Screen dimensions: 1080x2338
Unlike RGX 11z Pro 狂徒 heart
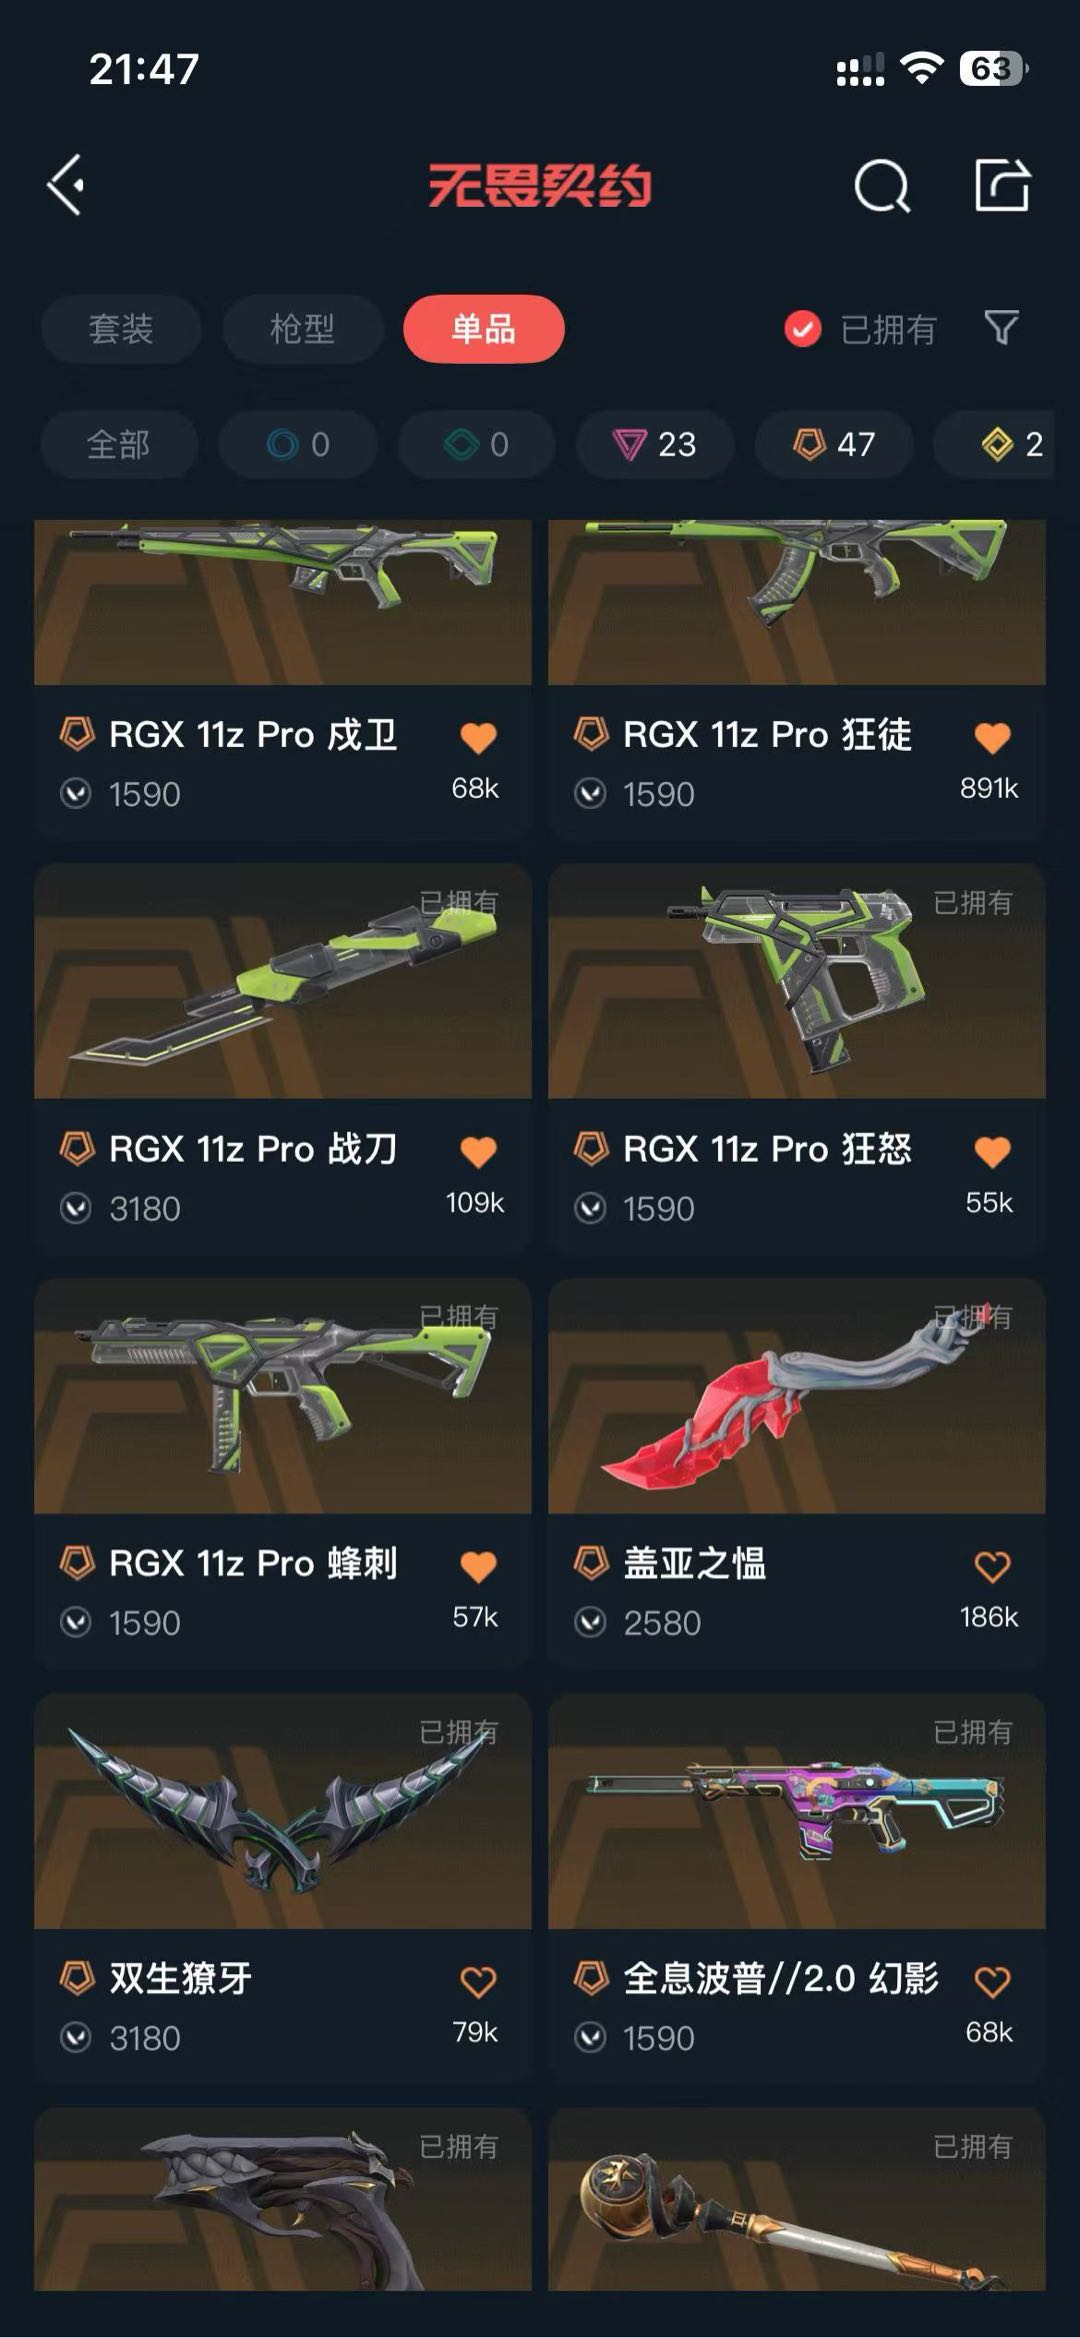[992, 738]
